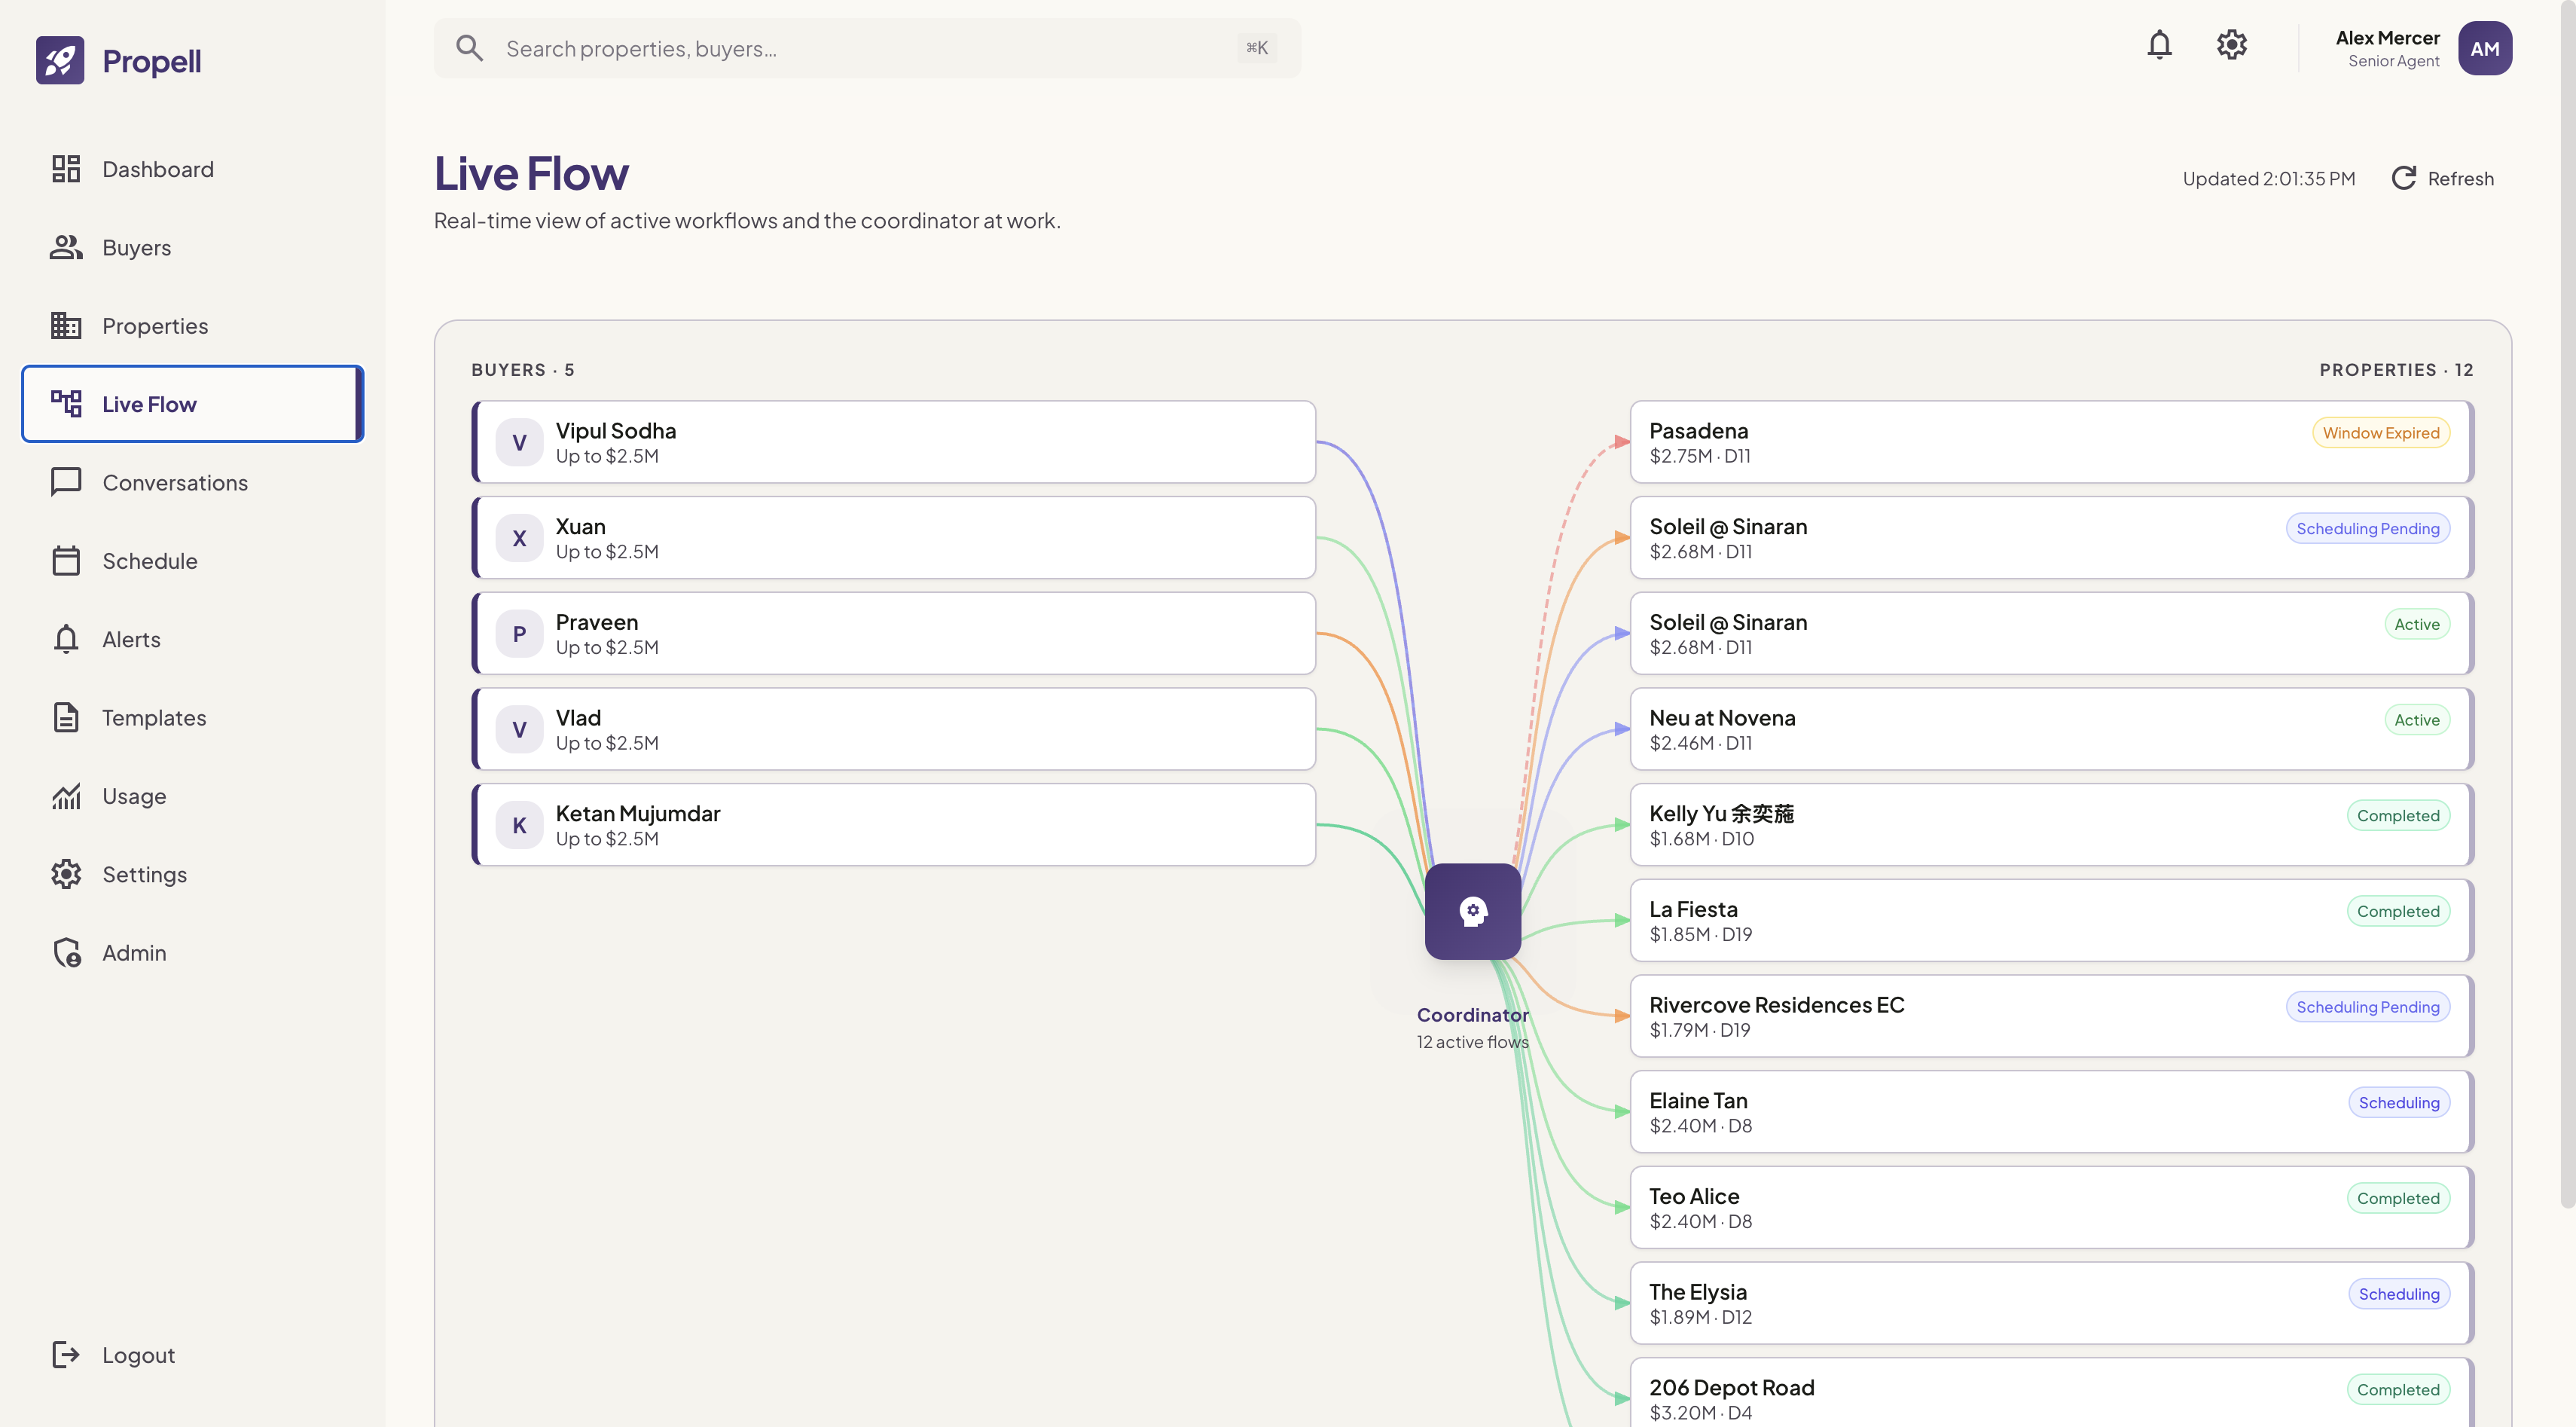Select the Praveen buyer card
The height and width of the screenshot is (1427, 2576).
point(893,634)
